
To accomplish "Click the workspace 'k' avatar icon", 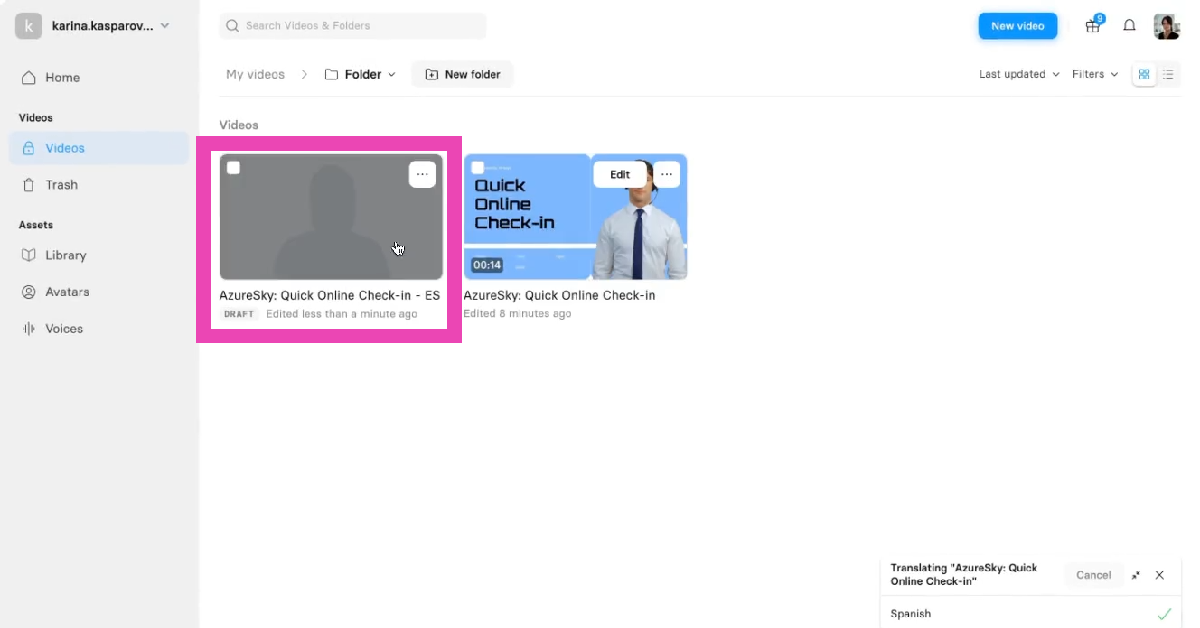I will (x=28, y=26).
